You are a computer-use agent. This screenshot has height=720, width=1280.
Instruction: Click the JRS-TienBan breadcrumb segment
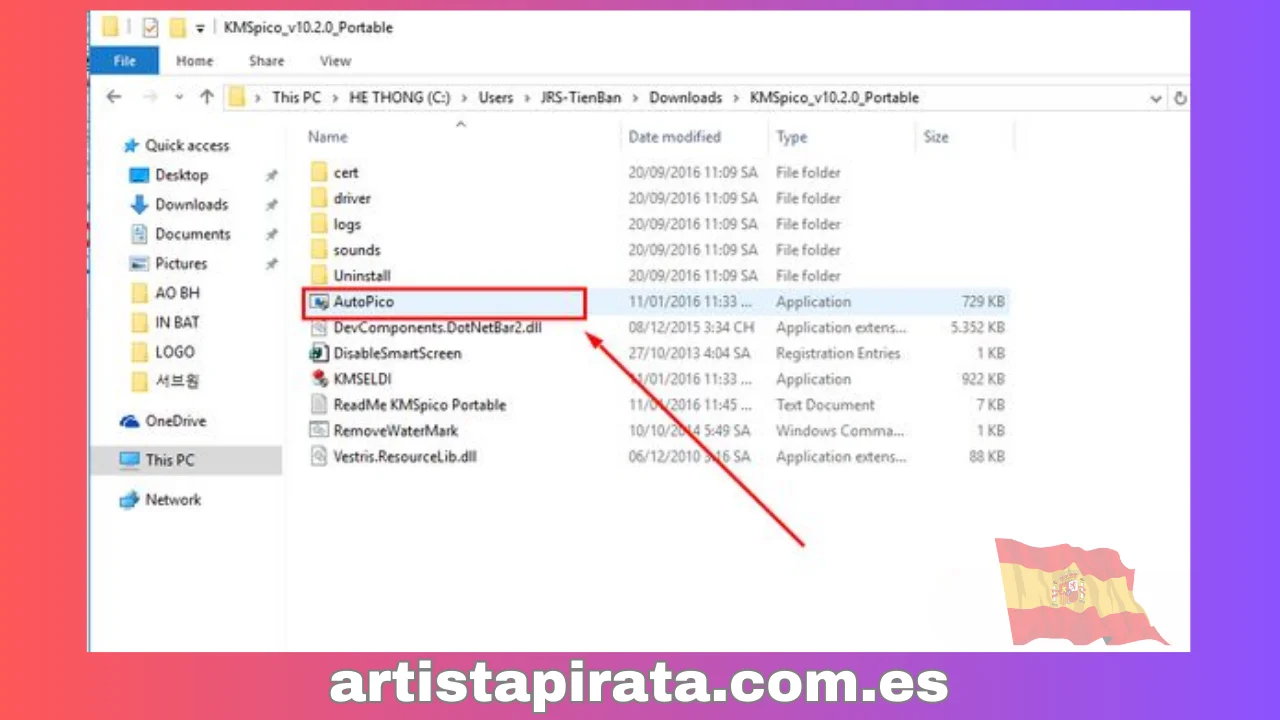(x=581, y=97)
